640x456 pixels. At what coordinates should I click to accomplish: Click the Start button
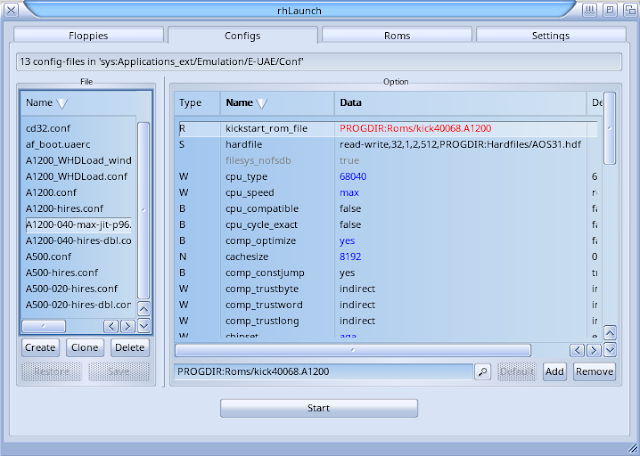tap(319, 408)
